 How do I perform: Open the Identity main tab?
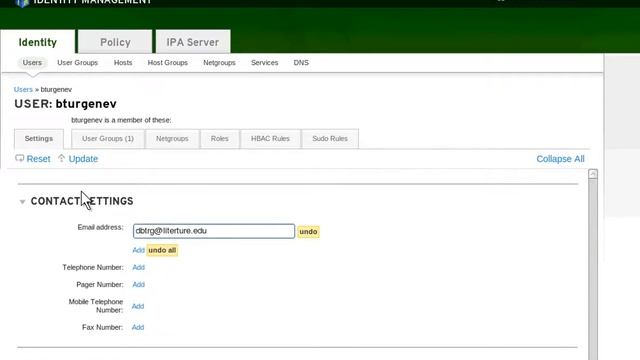tap(38, 42)
